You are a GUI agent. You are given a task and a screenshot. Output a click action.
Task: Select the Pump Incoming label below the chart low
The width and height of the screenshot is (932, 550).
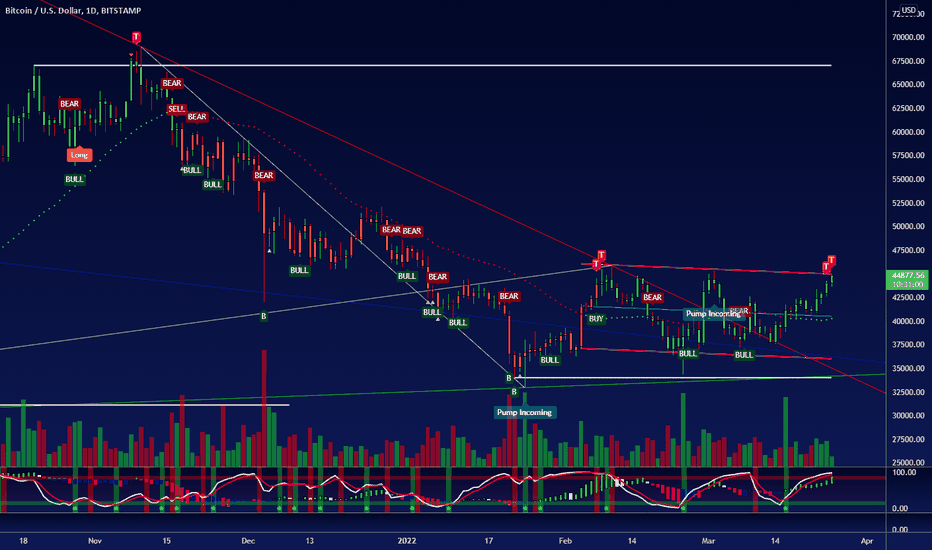click(524, 412)
